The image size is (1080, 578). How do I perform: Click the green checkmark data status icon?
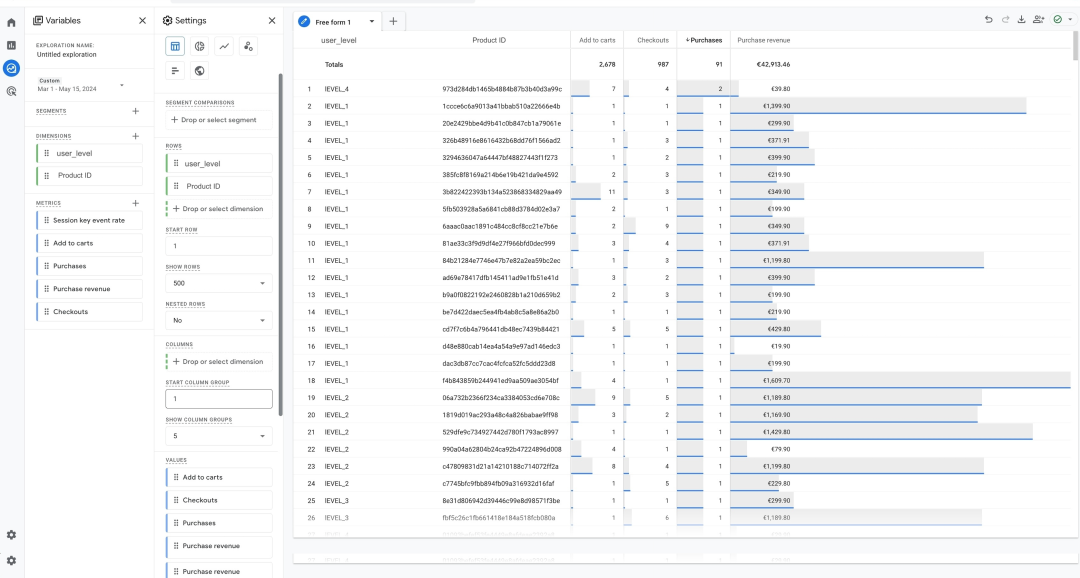(1058, 19)
